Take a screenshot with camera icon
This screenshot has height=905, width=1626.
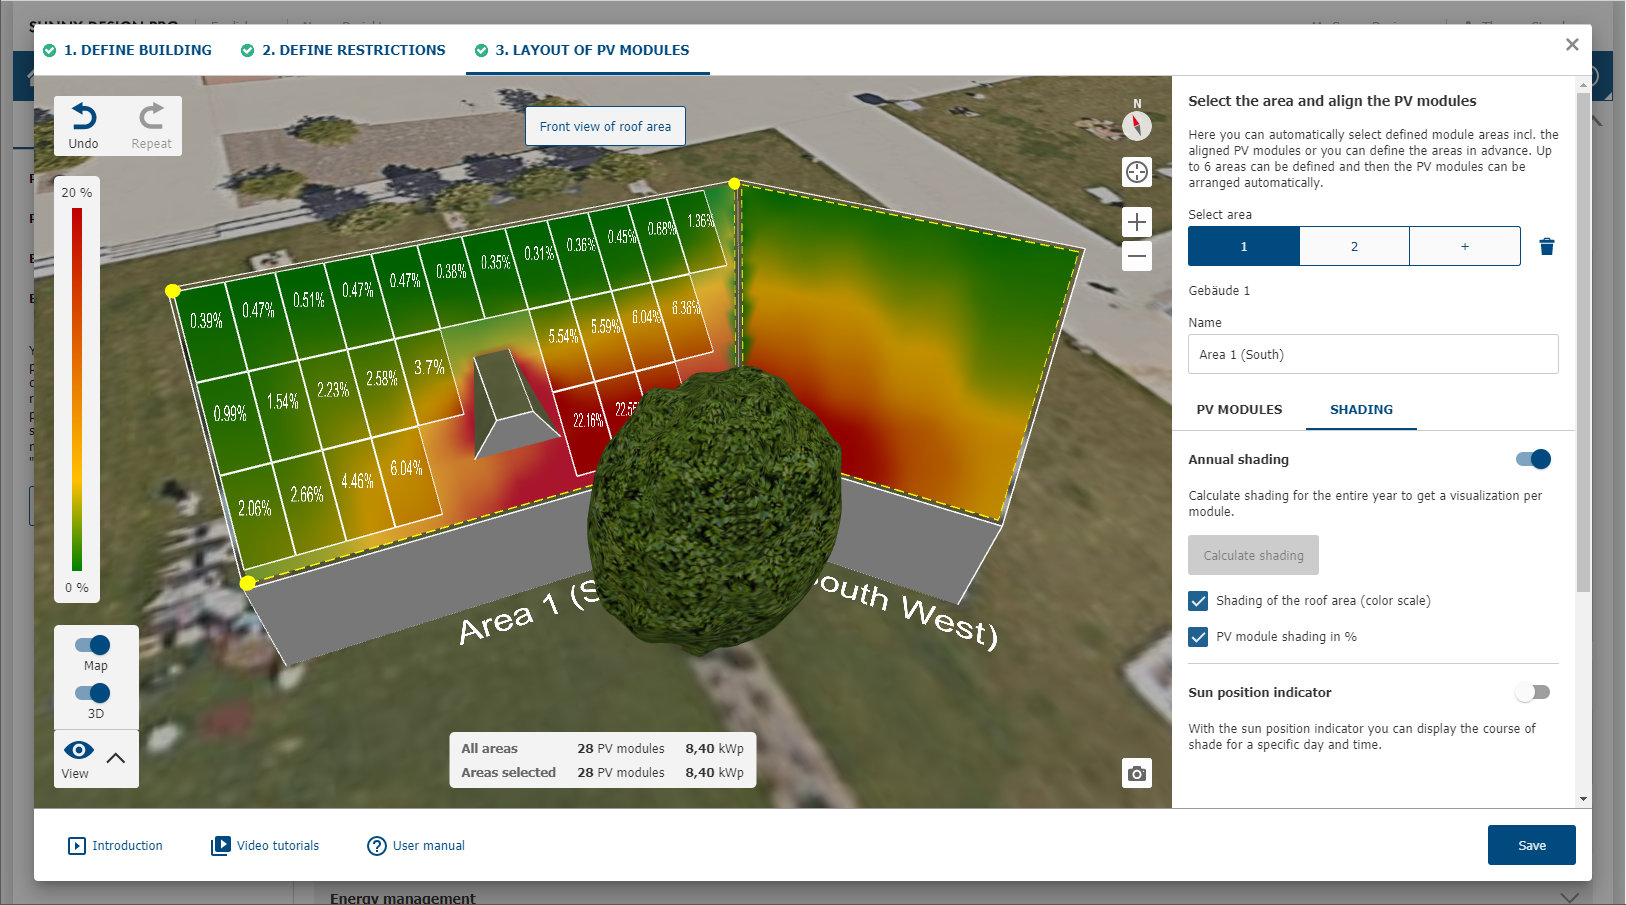tap(1137, 773)
